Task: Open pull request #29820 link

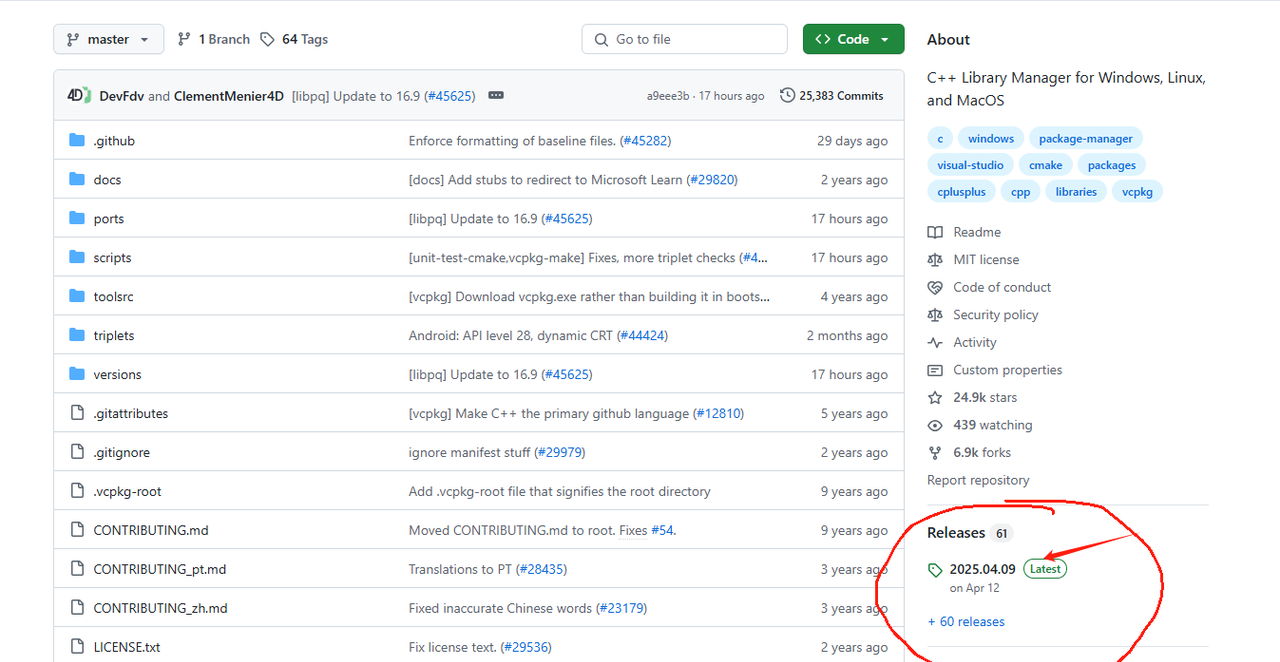Action: pos(712,180)
